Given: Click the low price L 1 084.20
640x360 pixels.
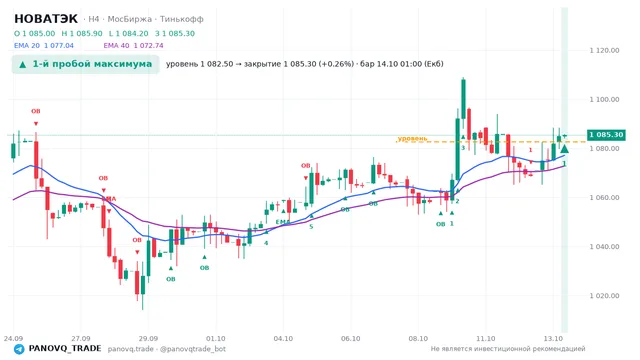Looking at the screenshot, I should pos(129,33).
